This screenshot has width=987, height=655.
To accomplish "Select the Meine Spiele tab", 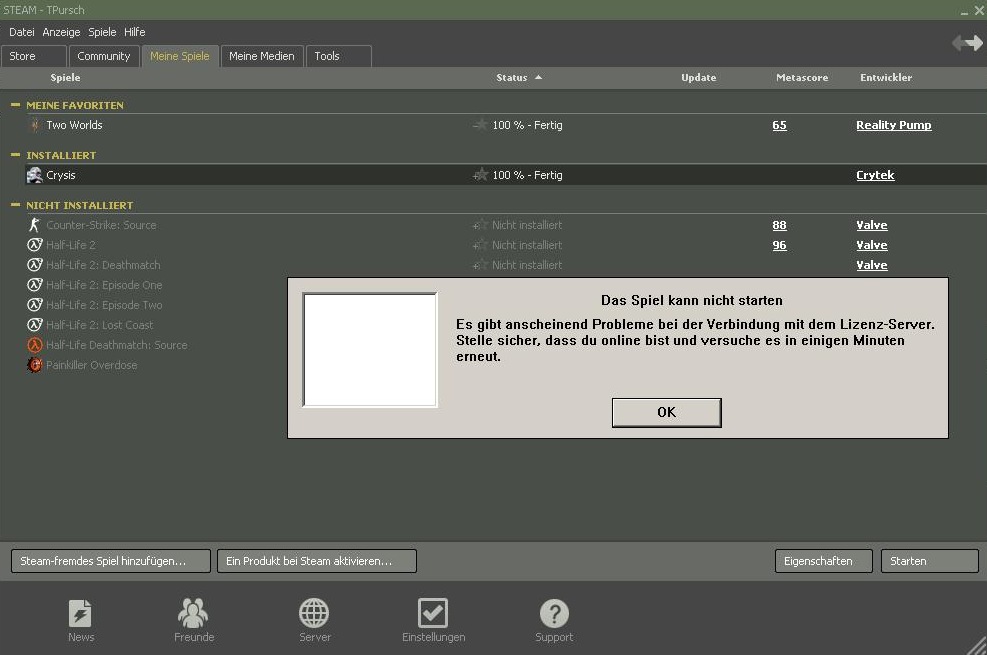I will [x=180, y=56].
